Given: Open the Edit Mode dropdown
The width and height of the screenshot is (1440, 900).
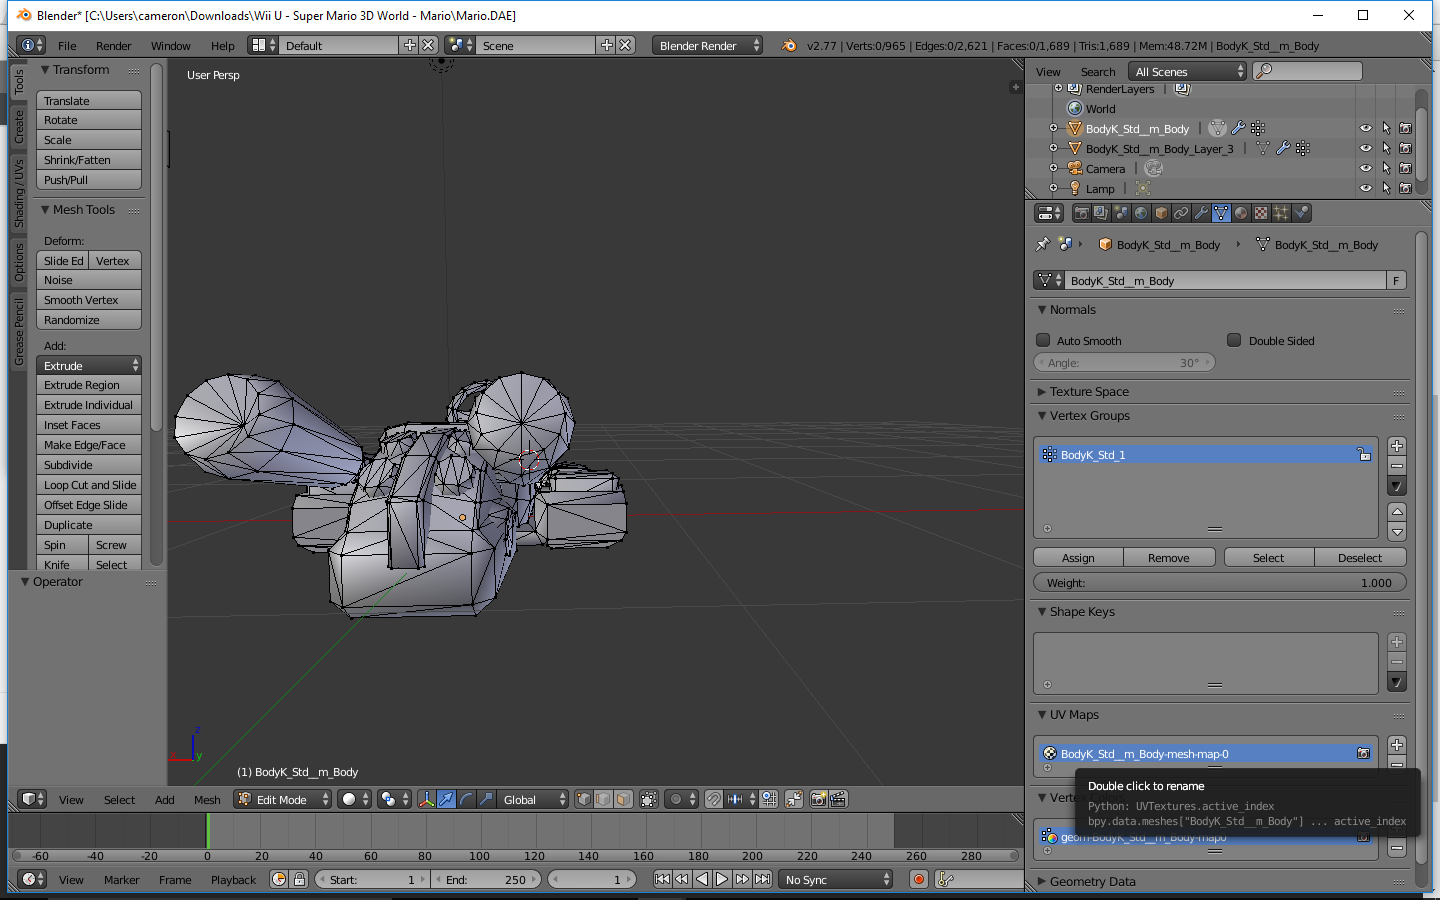Looking at the screenshot, I should [x=282, y=799].
